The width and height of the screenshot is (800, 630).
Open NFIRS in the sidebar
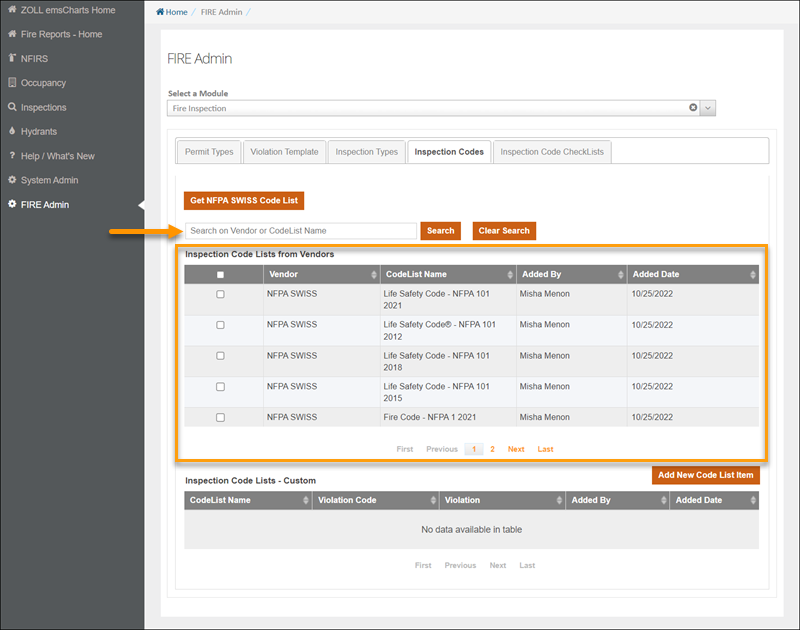(x=34, y=59)
